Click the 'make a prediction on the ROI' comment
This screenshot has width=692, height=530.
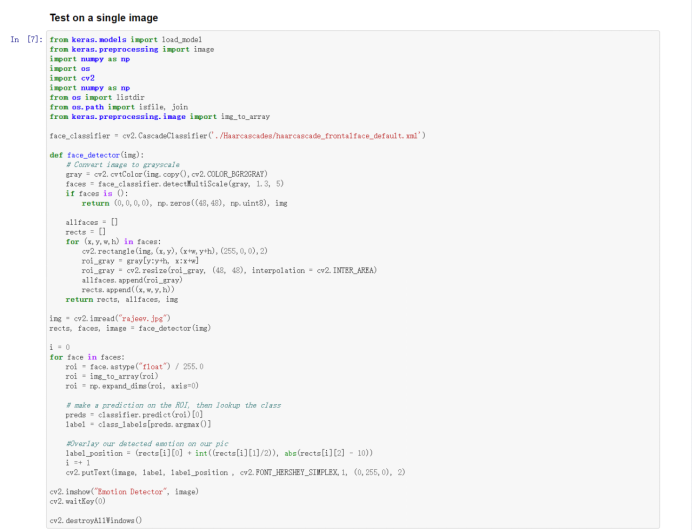(x=173, y=405)
